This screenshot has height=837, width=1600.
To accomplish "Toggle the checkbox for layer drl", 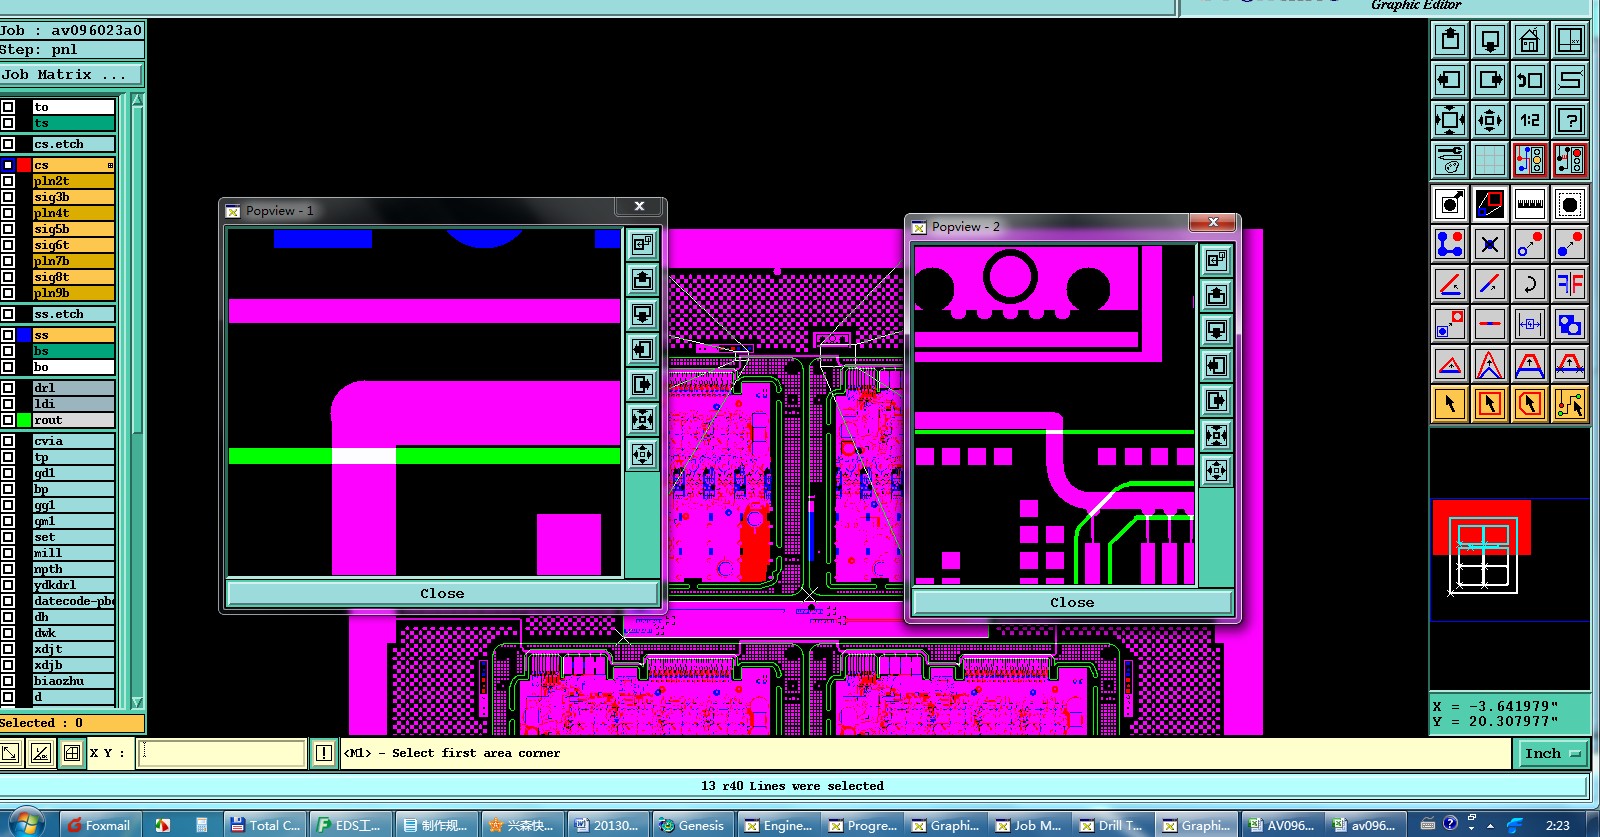I will [x=8, y=388].
